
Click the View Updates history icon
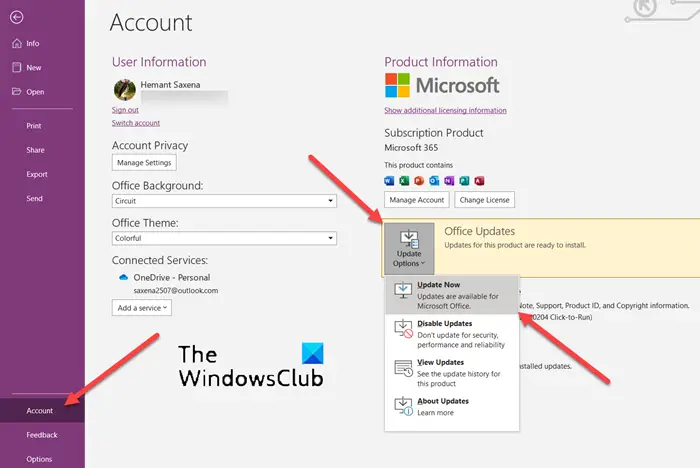(403, 368)
